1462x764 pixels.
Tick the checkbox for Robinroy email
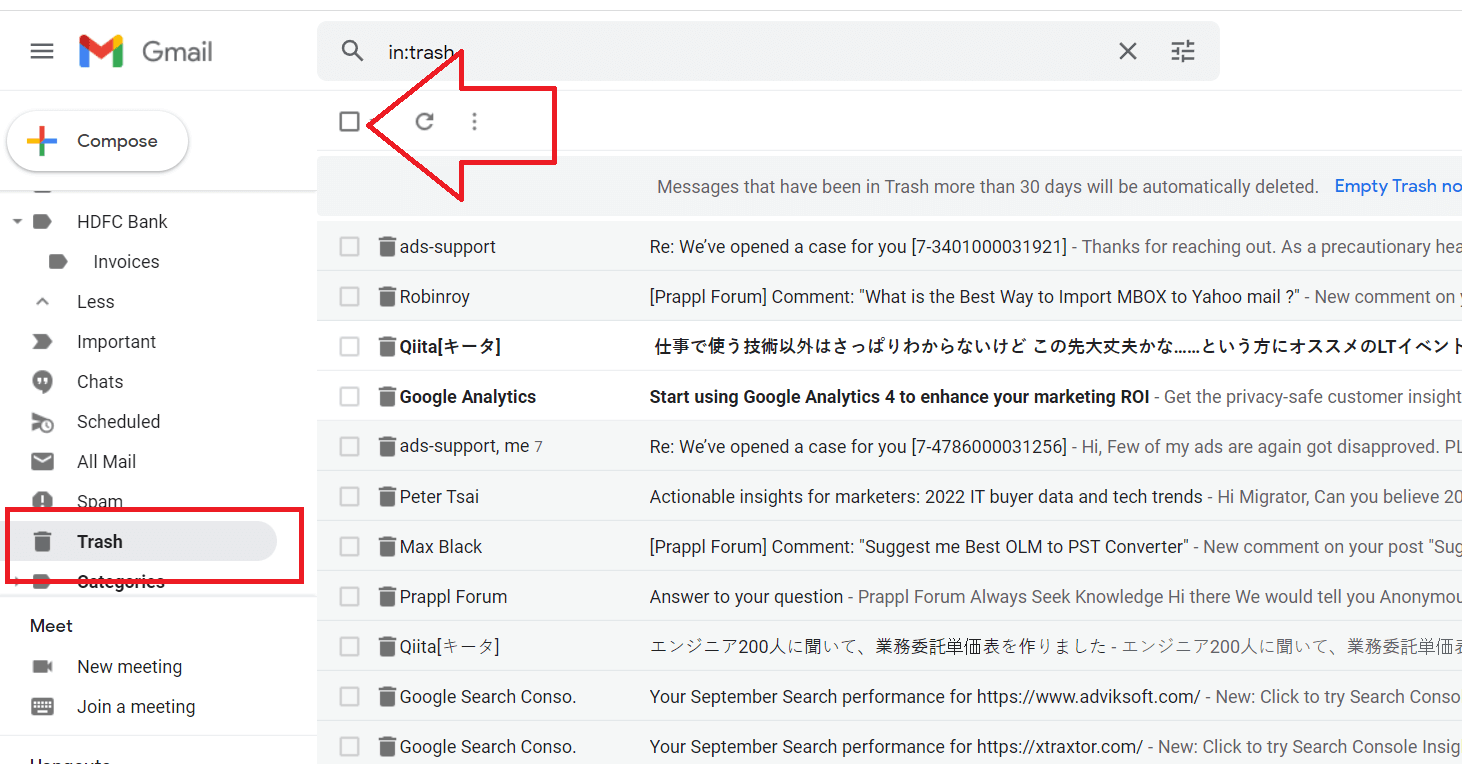(x=349, y=296)
